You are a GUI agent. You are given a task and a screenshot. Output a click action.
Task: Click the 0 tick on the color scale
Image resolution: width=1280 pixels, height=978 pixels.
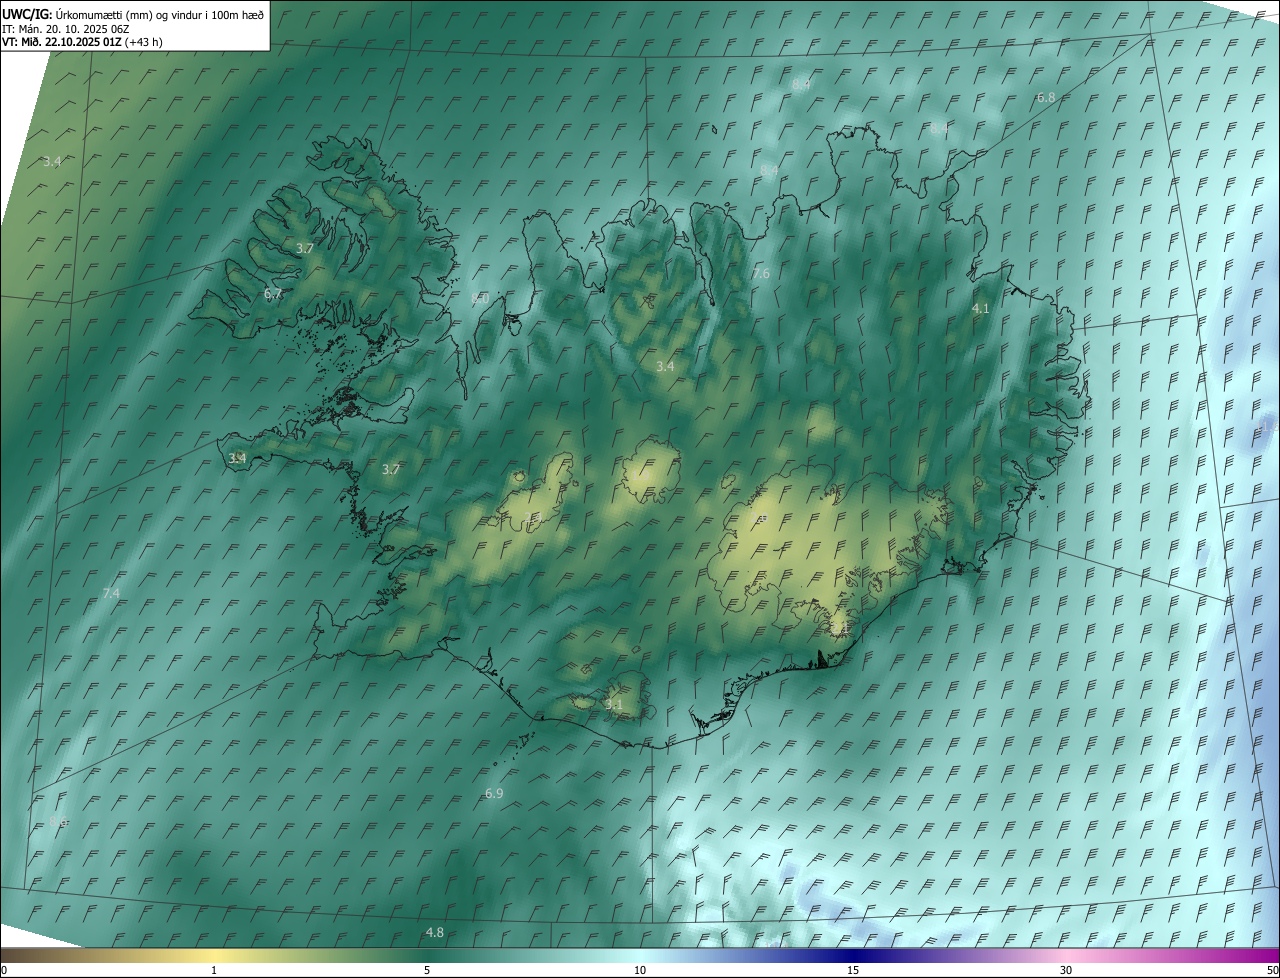[x=4, y=970]
